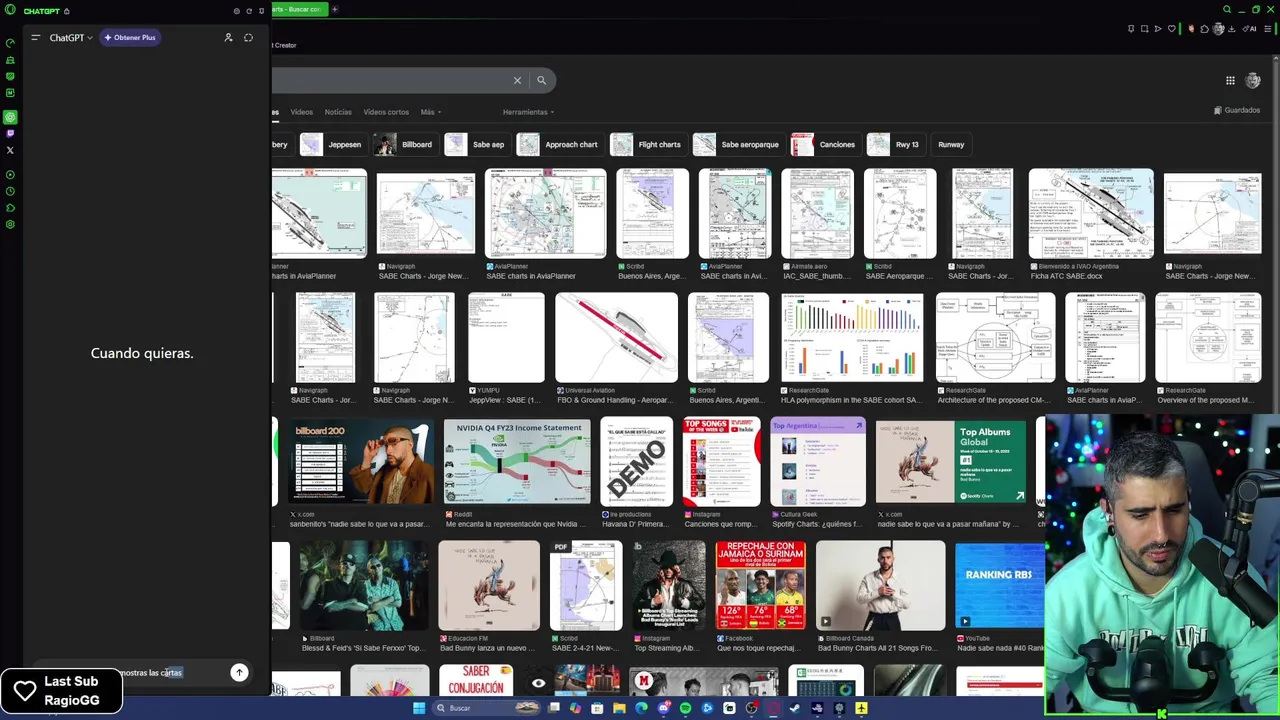This screenshot has width=1280, height=720.
Task: Open GX Control in the Opera sidebar
Action: point(10,43)
